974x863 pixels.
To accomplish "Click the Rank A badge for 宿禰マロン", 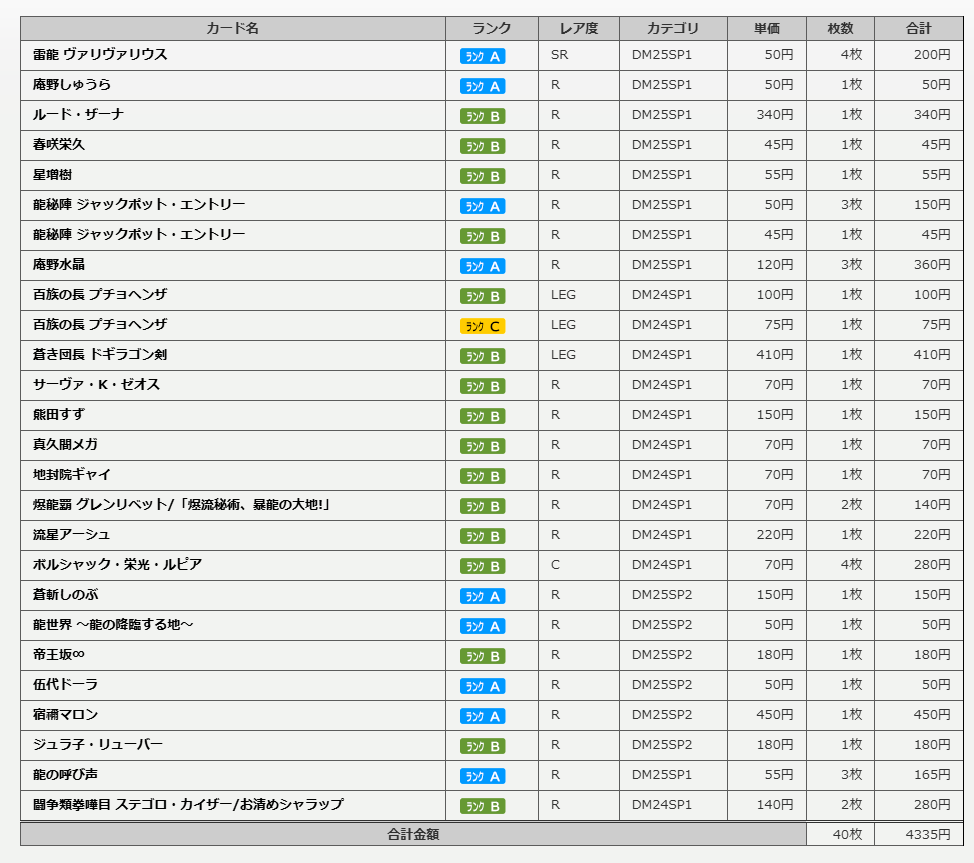I will (x=483, y=716).
